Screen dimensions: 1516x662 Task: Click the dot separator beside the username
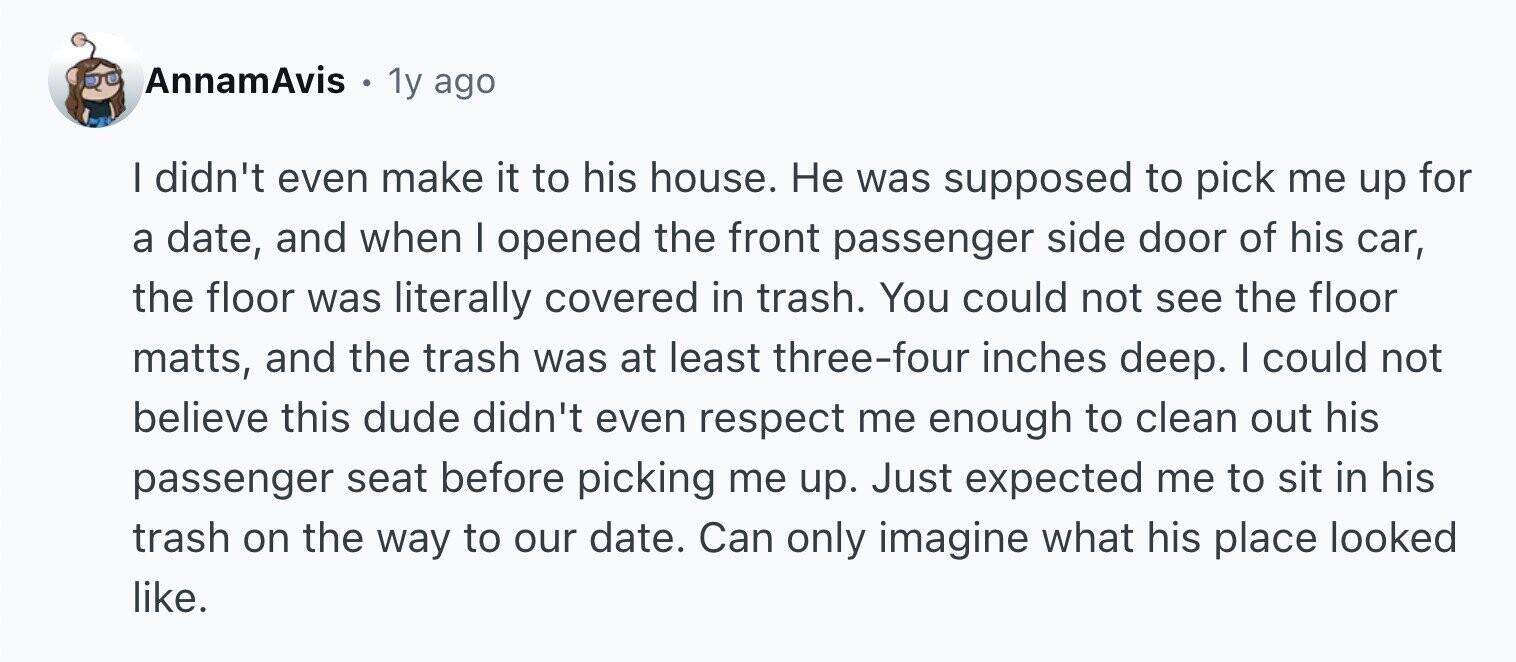click(366, 83)
